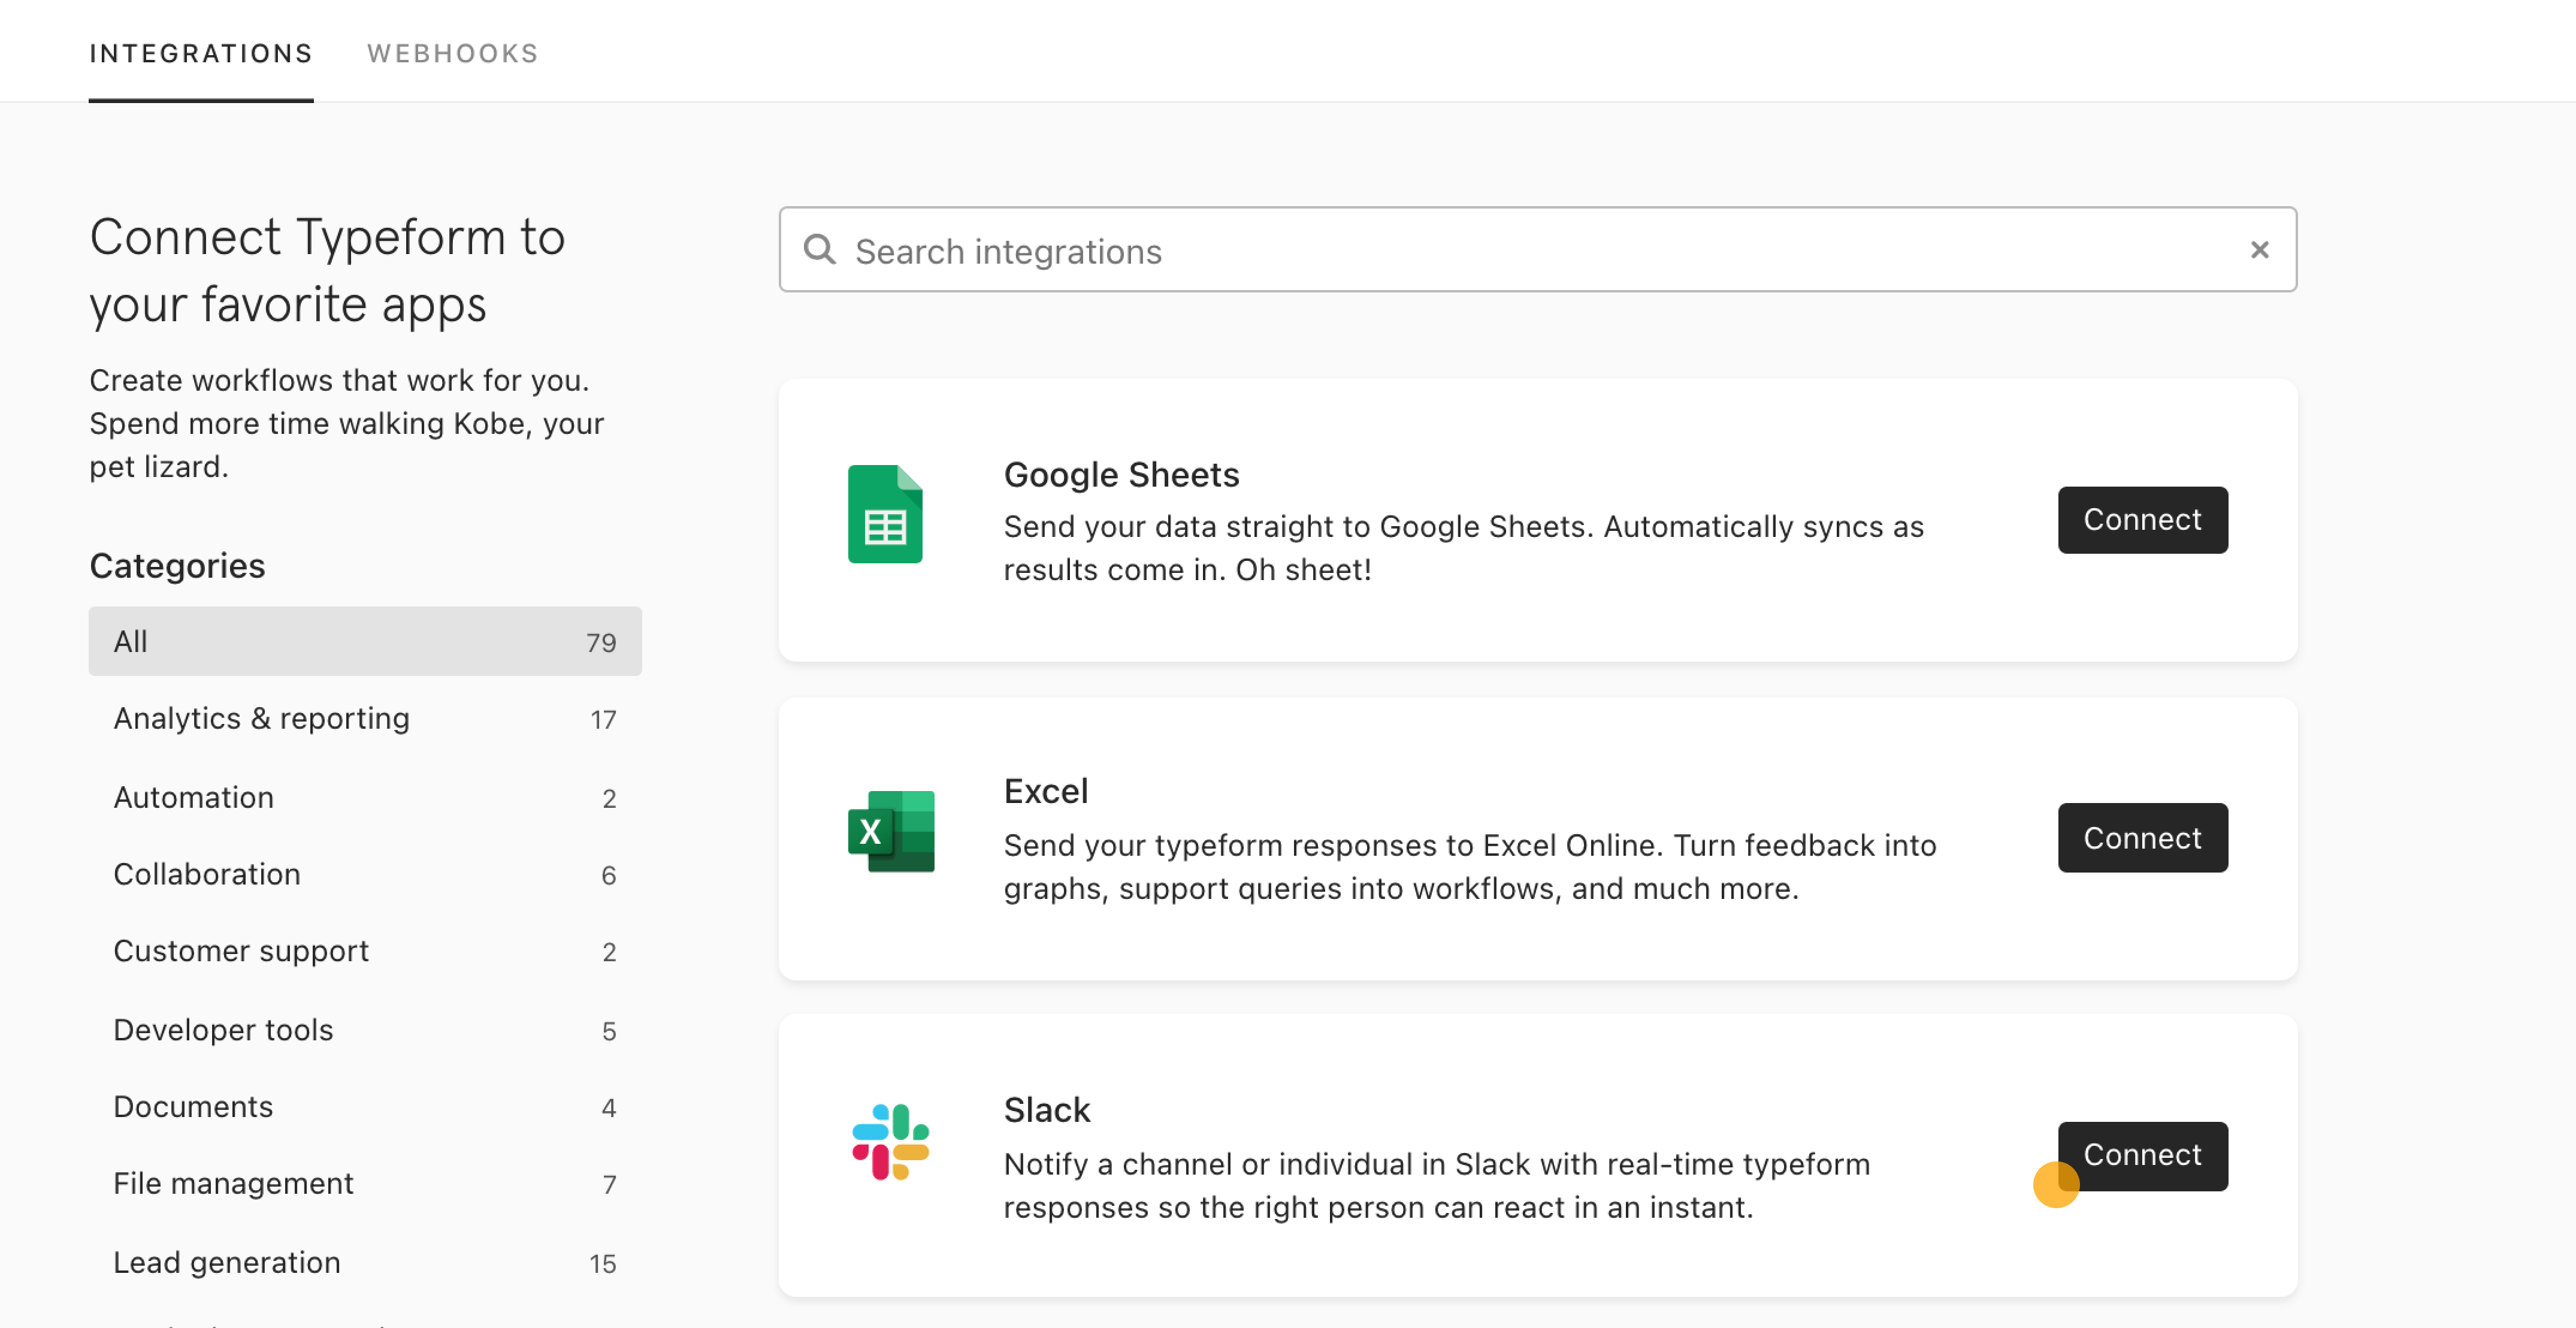Image resolution: width=2576 pixels, height=1328 pixels.
Task: Clear the search field with the X
Action: tap(2259, 249)
